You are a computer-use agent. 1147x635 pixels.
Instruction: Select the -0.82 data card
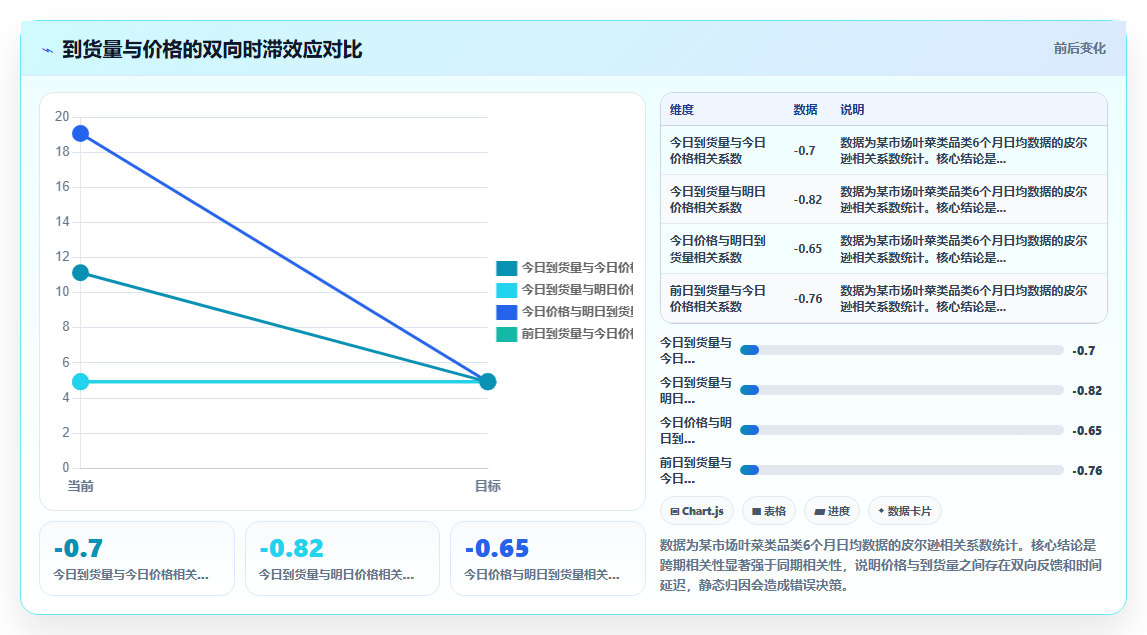click(x=342, y=558)
